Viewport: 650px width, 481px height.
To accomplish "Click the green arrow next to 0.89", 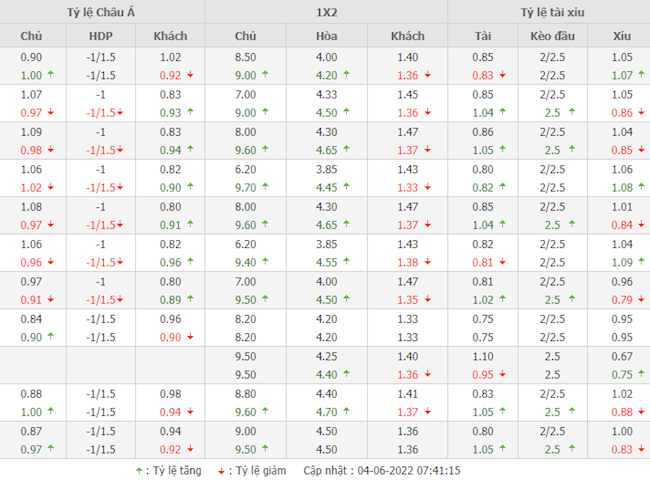I will [x=188, y=299].
